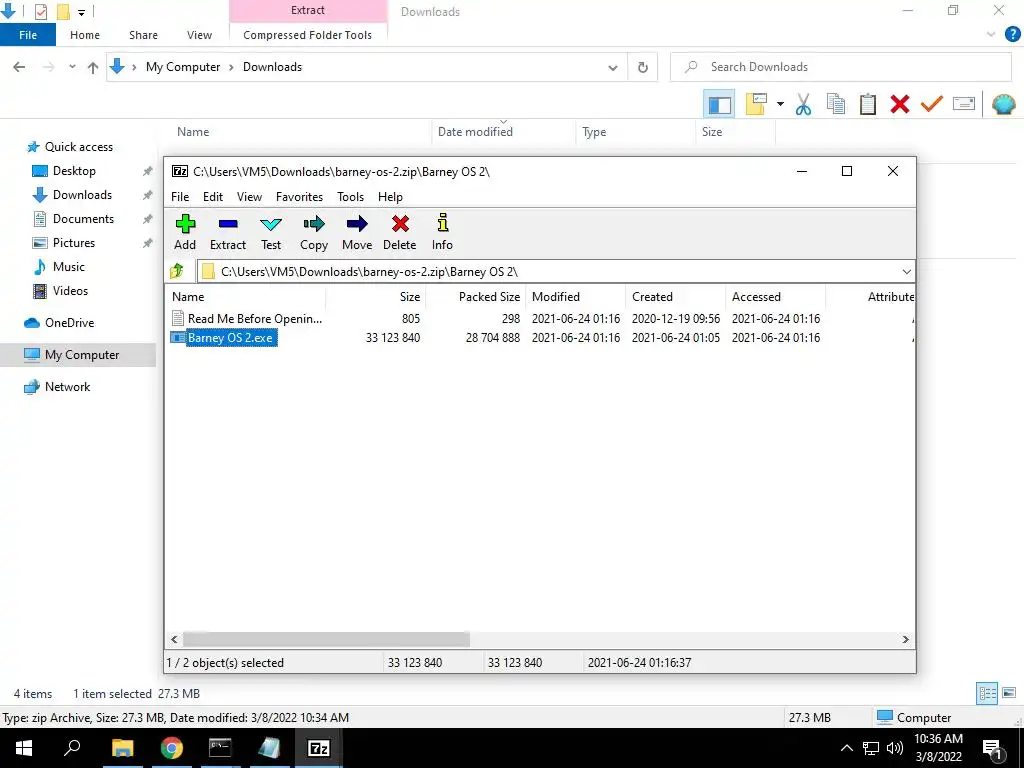Click the blue shell icon in Explorer toolbar
The width and height of the screenshot is (1024, 768).
click(x=1004, y=104)
